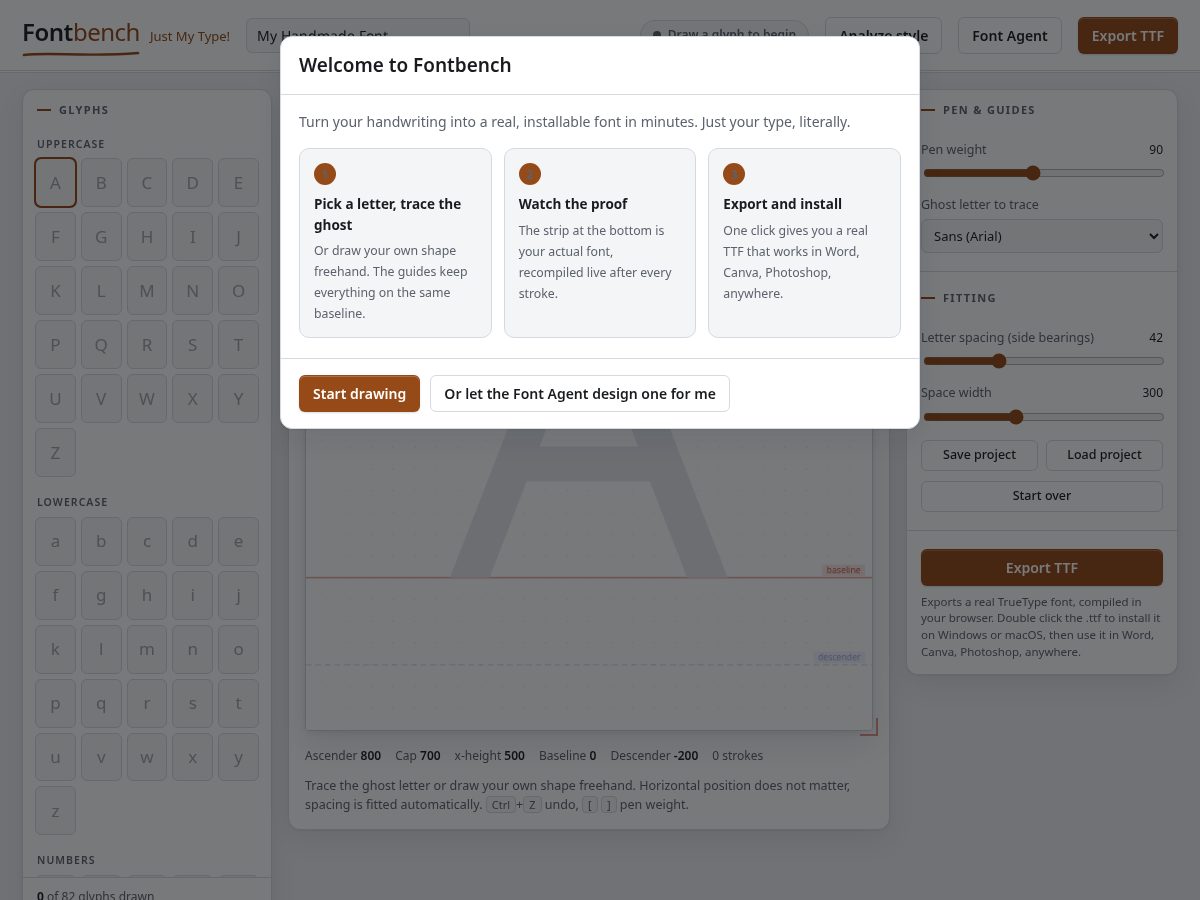Select uppercase glyph K
This screenshot has height=900, width=1200.
tap(55, 291)
